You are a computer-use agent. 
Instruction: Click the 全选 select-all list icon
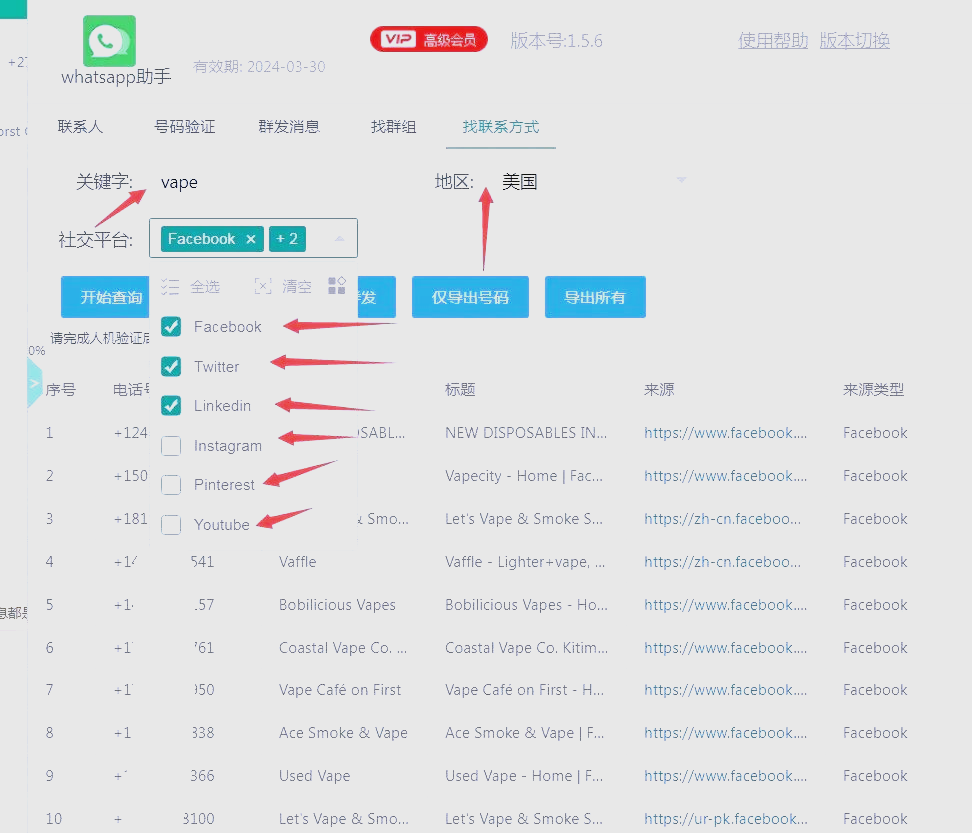pyautogui.click(x=170, y=287)
